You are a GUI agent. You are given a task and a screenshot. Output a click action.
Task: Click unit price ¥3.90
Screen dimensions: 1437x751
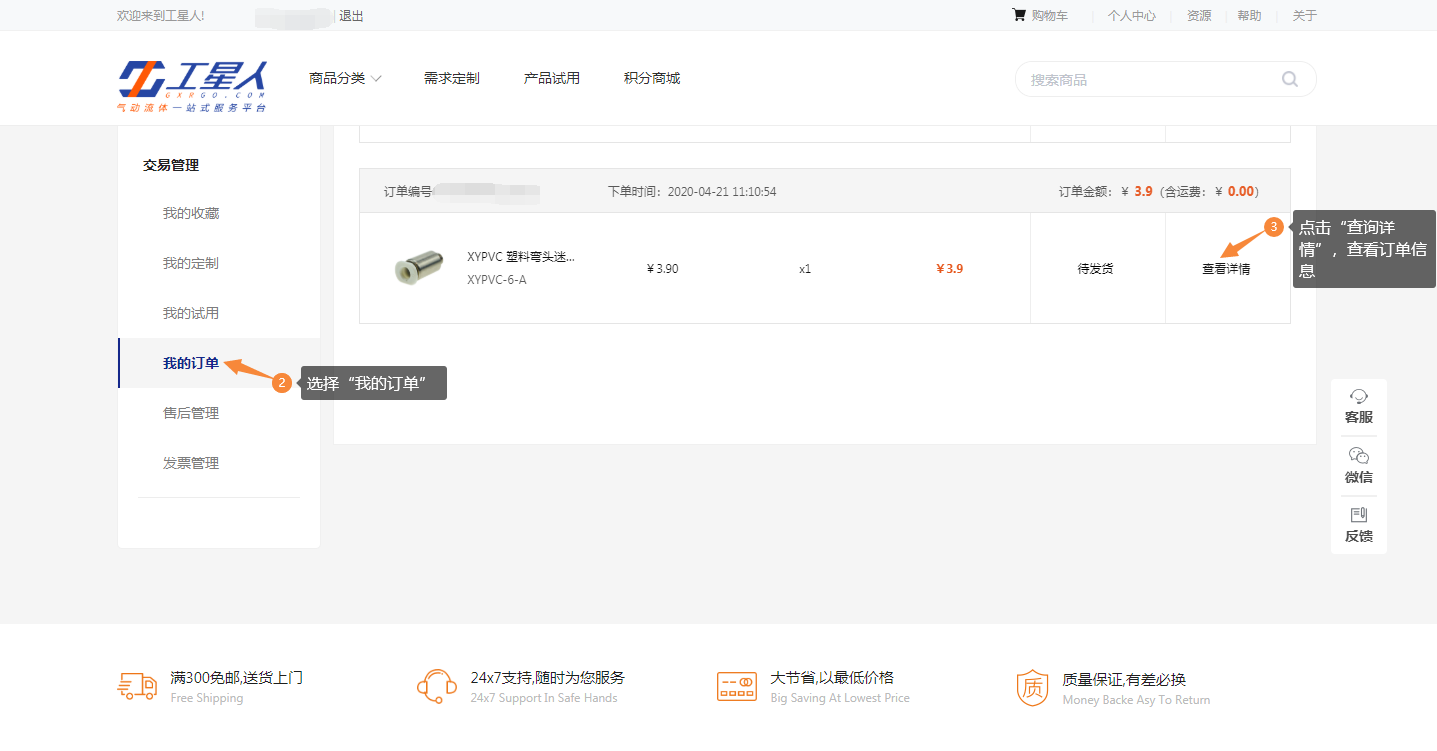click(x=663, y=269)
